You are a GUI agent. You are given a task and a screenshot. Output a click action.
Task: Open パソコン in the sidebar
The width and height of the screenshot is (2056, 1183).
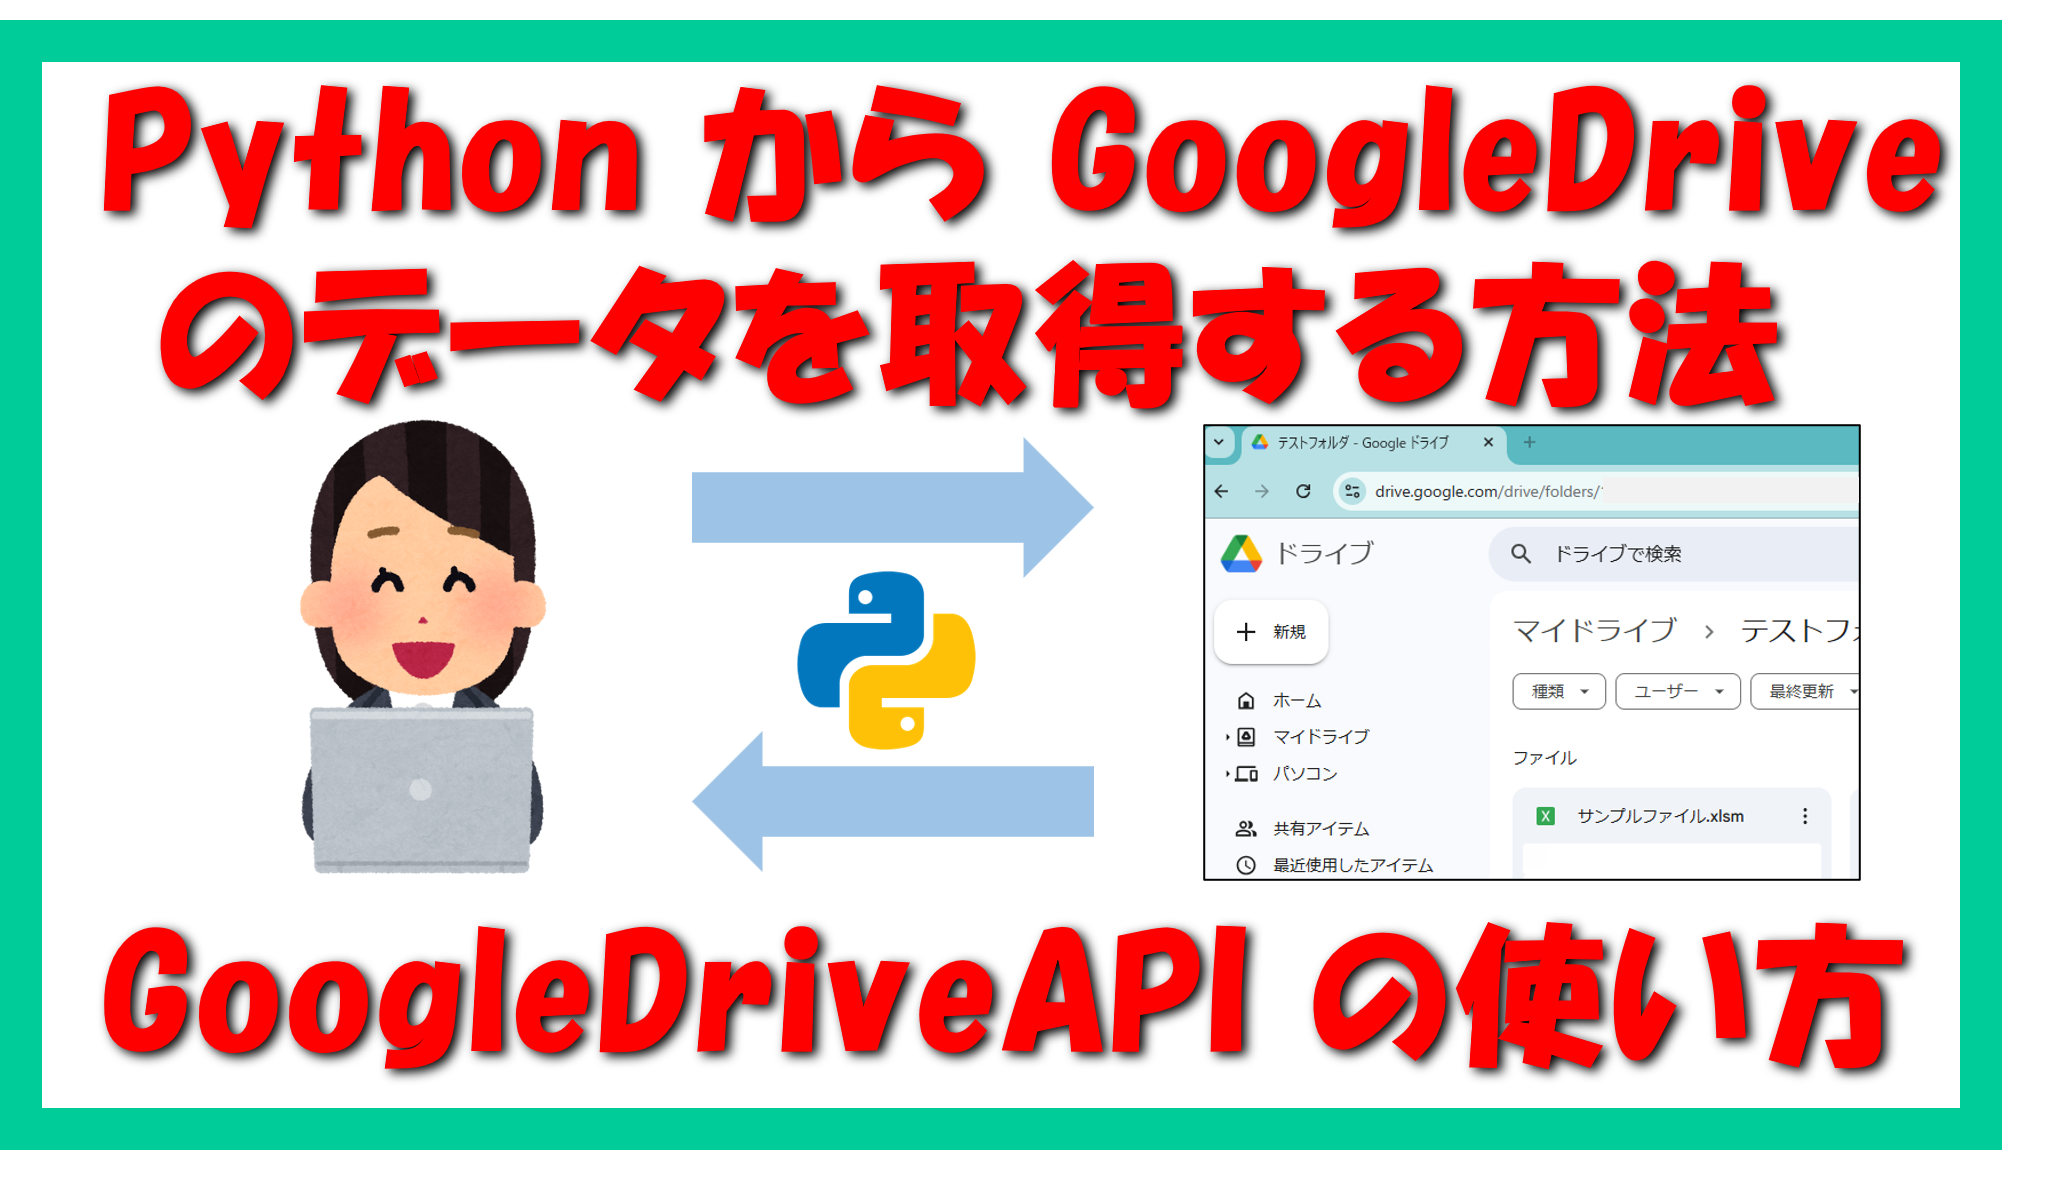point(1304,774)
